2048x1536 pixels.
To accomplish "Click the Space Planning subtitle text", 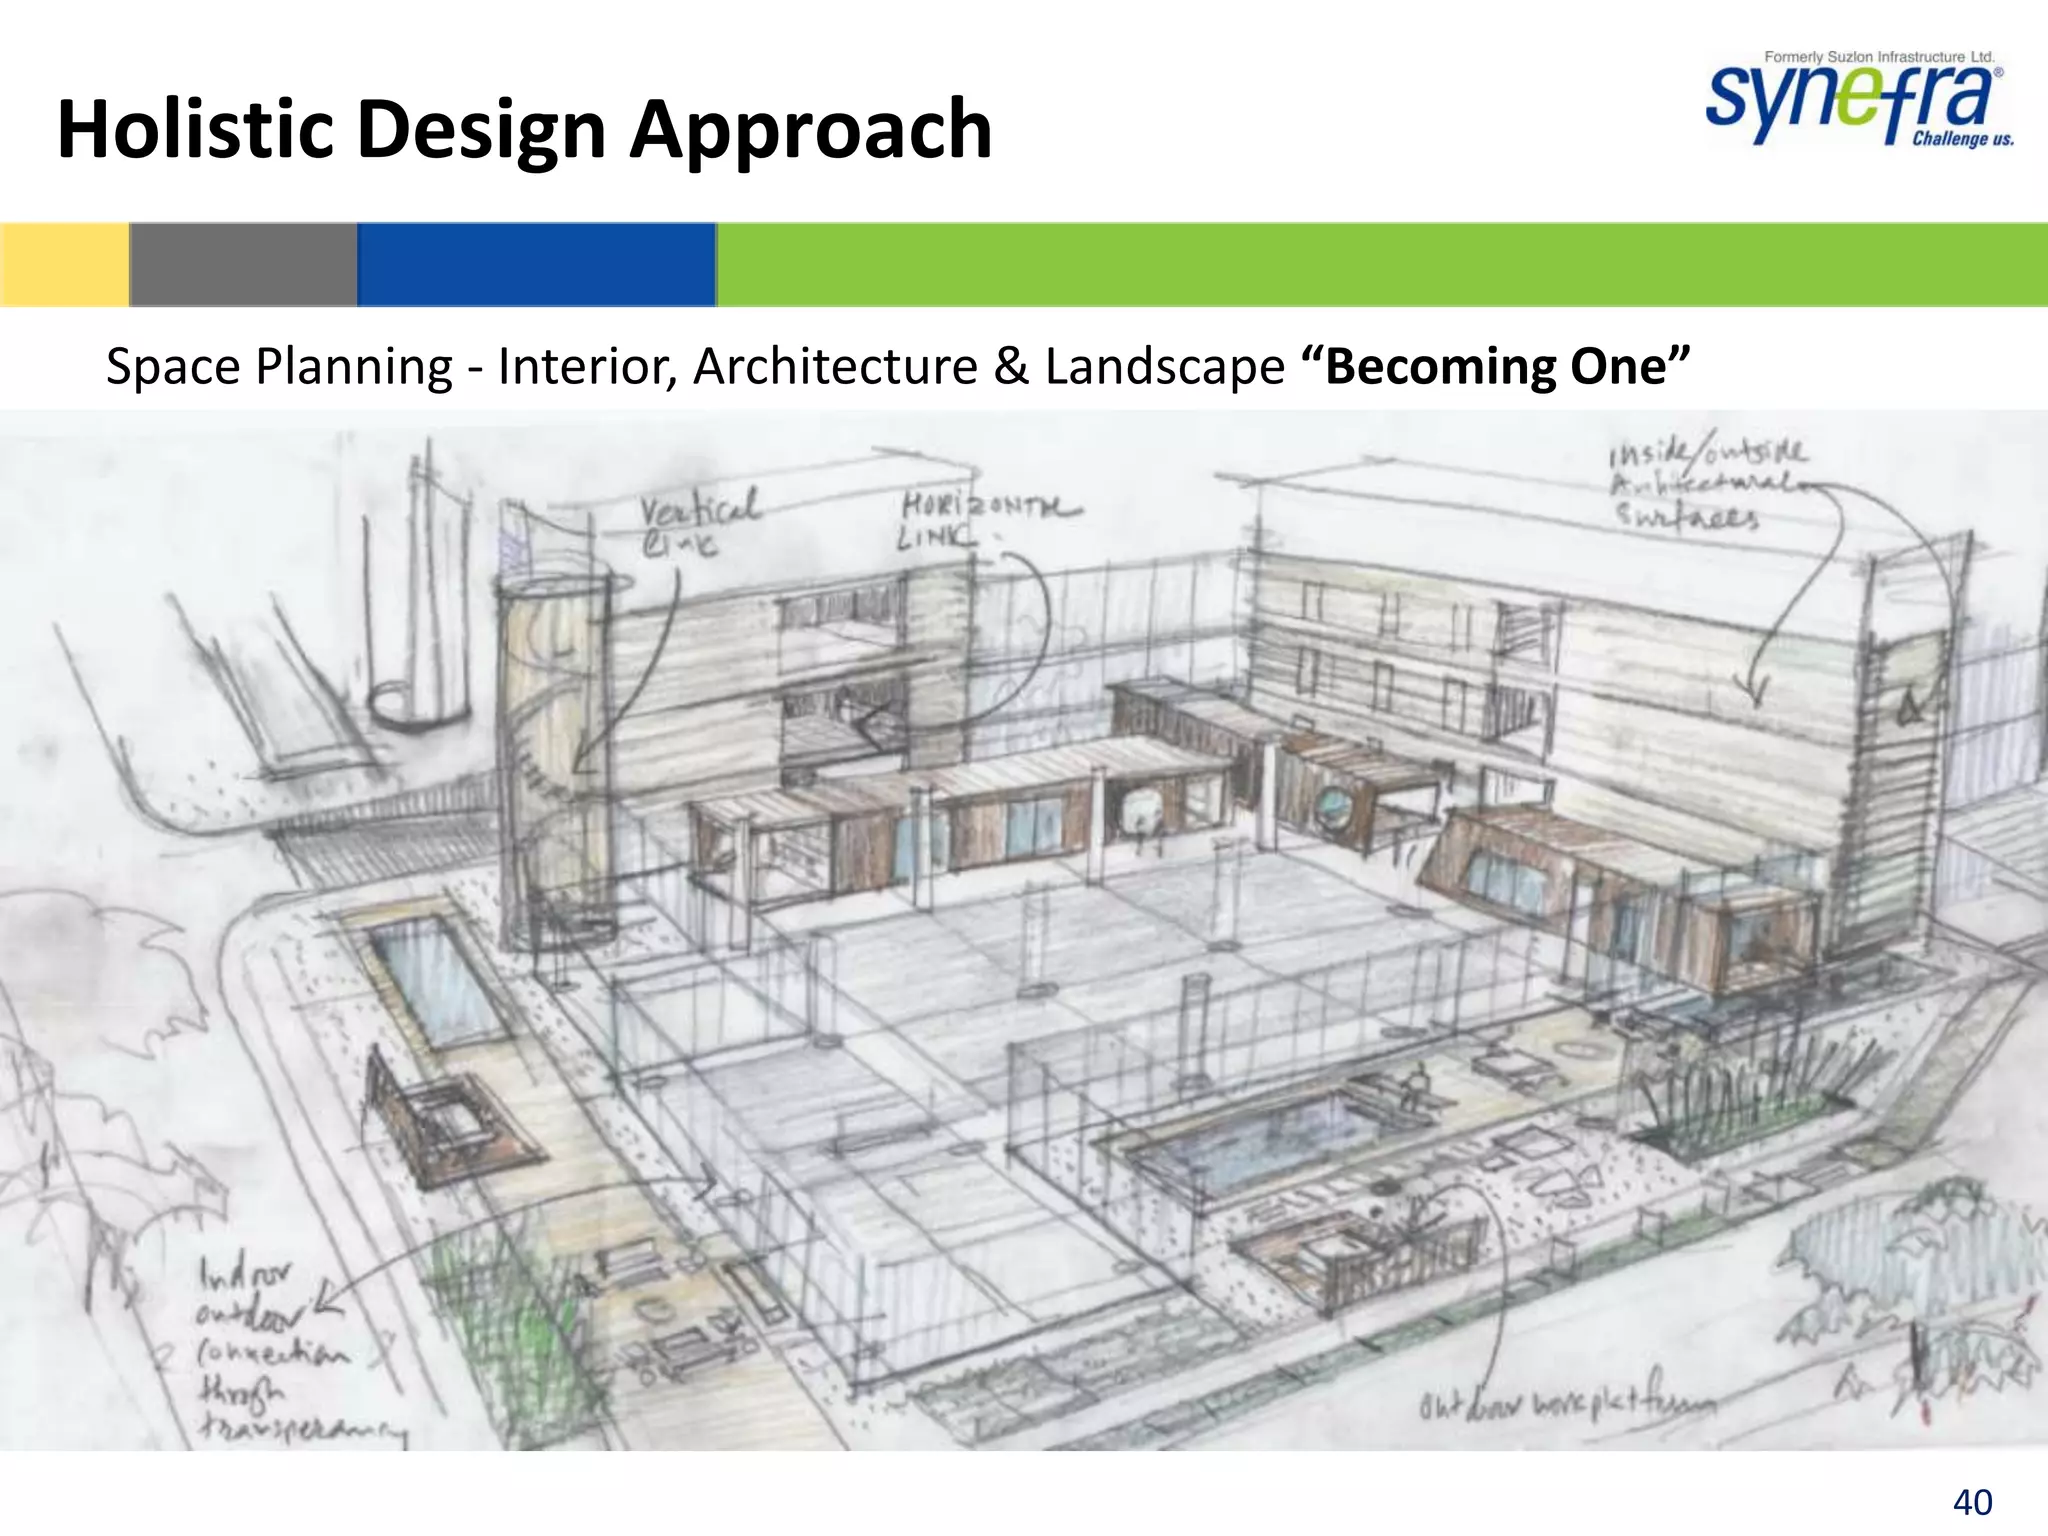I will coord(694,366).
